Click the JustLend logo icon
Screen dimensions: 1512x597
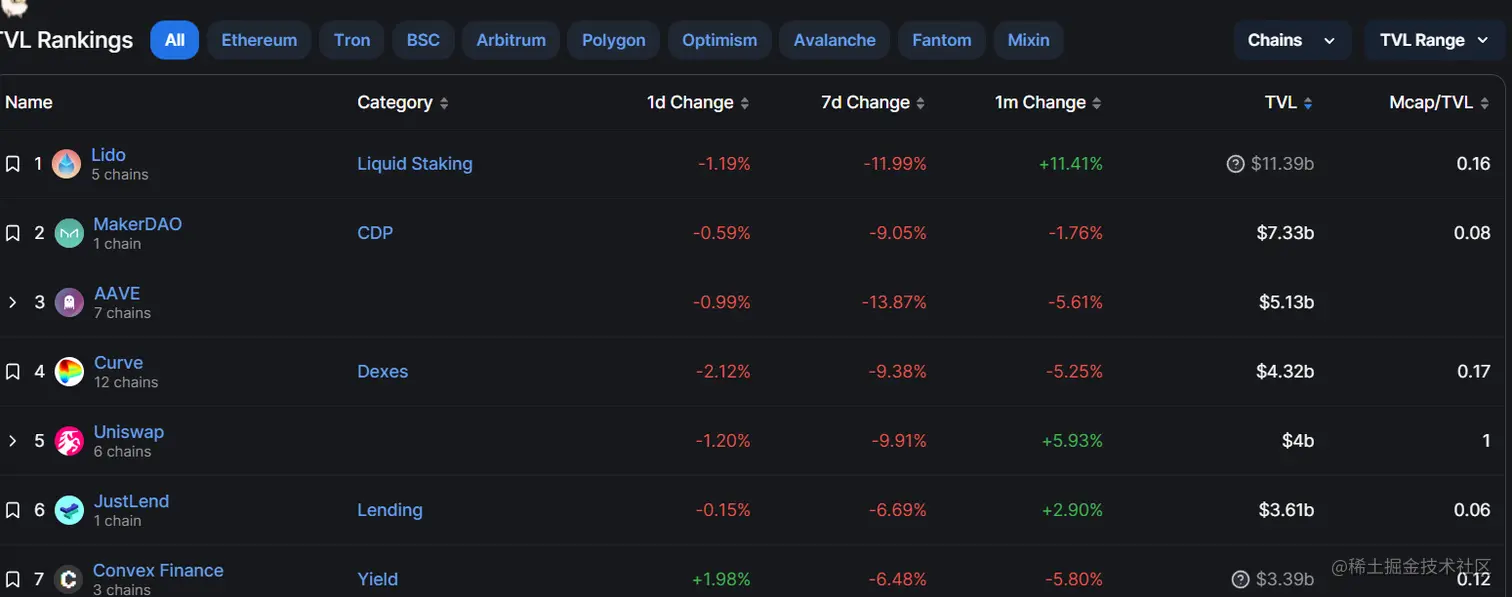coord(68,509)
